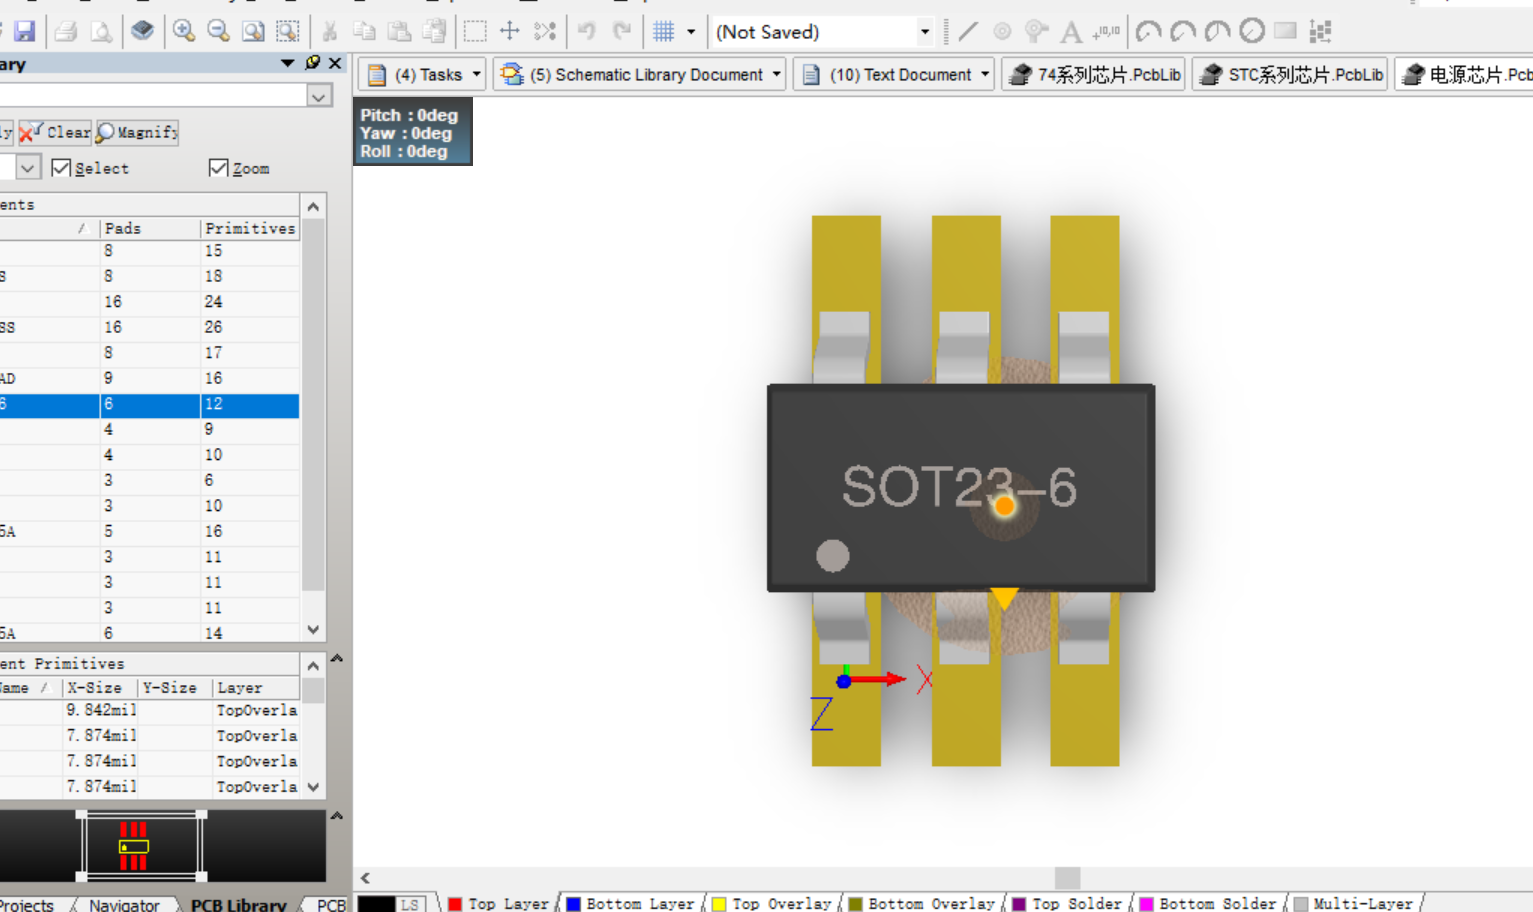
Task: Click the Undo arrow icon
Action: click(587, 31)
